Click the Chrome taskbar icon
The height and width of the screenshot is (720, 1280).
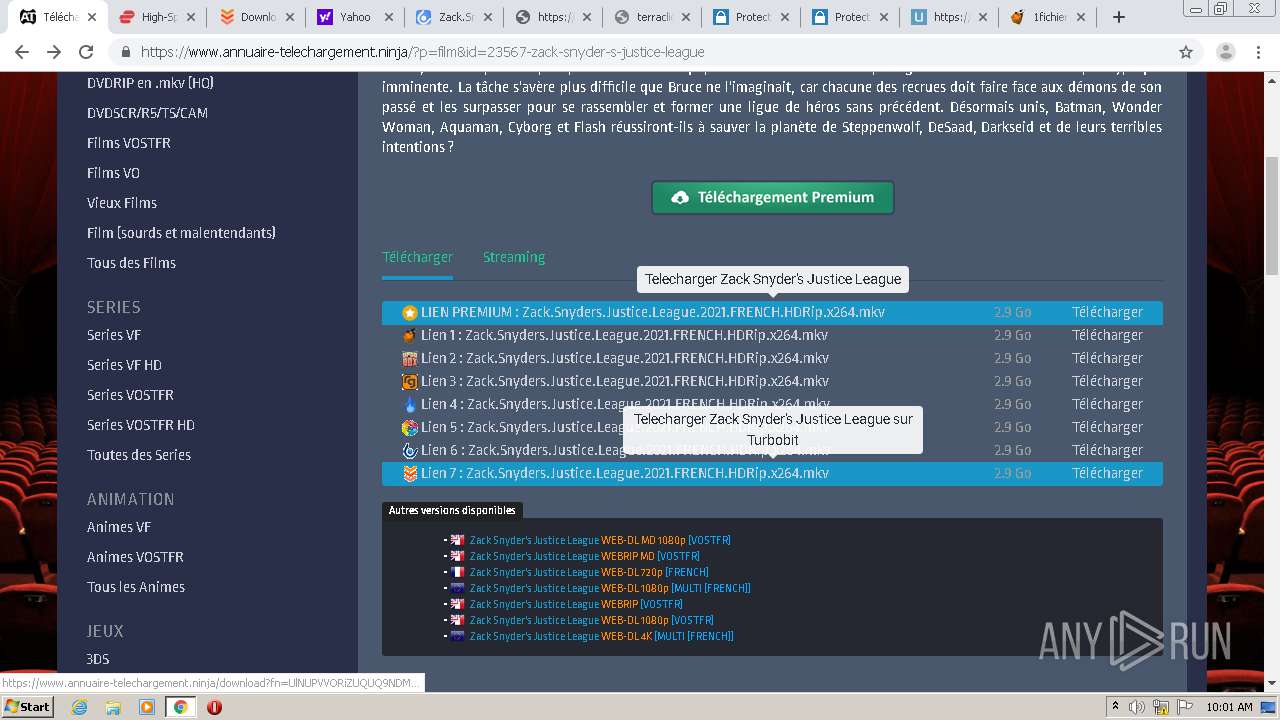[180, 707]
